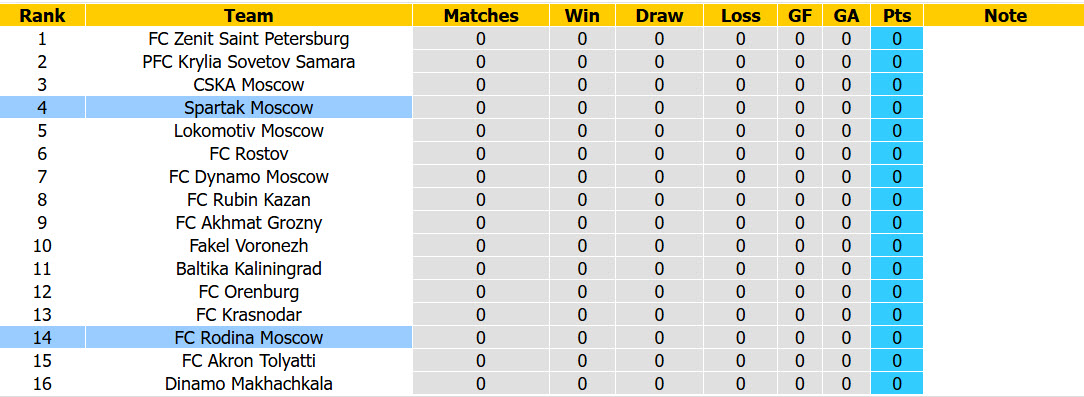1084x397 pixels.
Task: Select FC Rostov in the table
Action: coord(249,154)
